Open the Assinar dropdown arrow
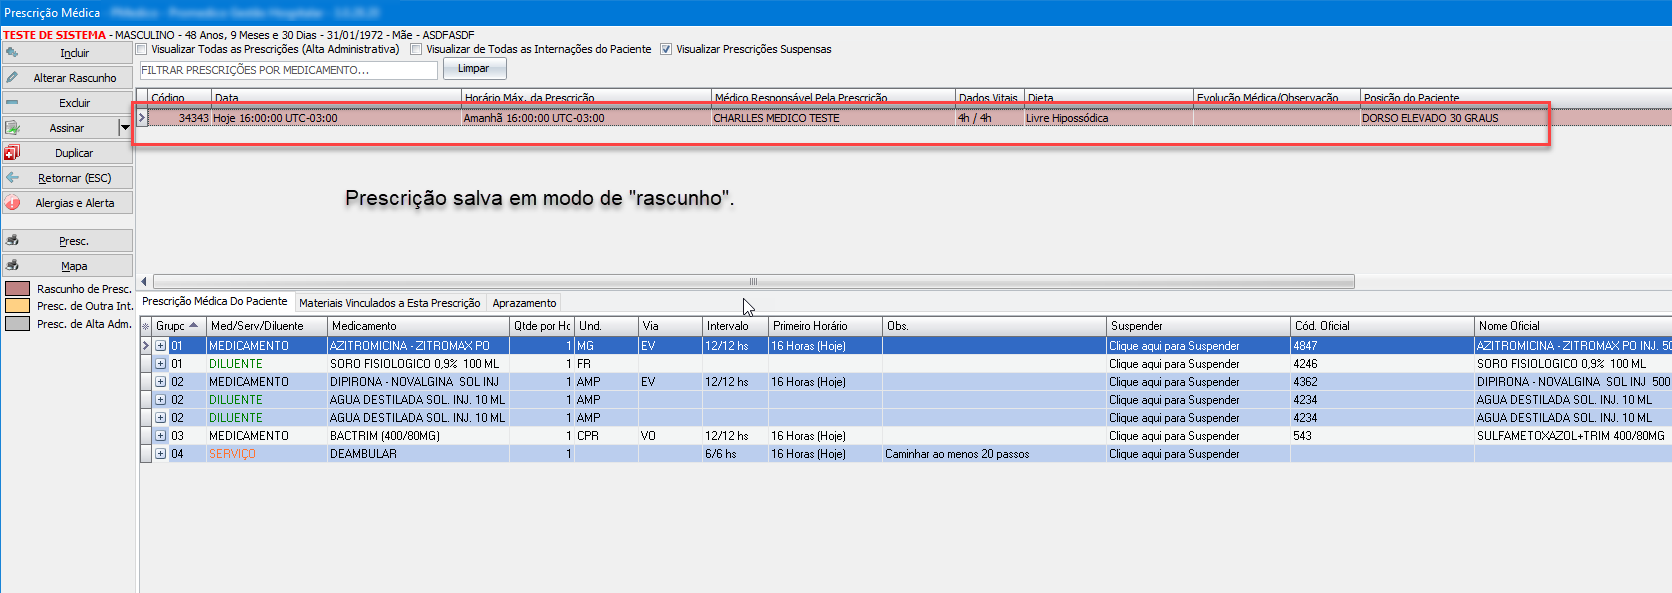 coord(125,128)
